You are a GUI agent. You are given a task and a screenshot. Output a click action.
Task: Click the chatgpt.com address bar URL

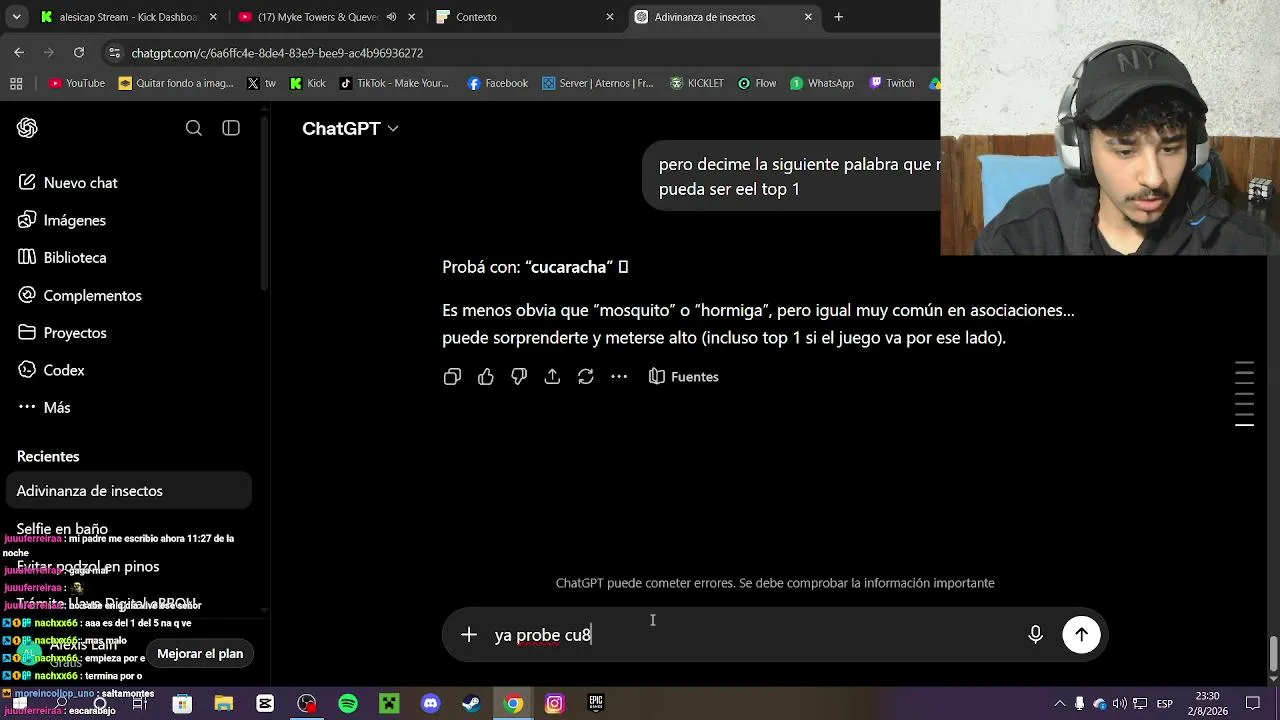tap(277, 53)
